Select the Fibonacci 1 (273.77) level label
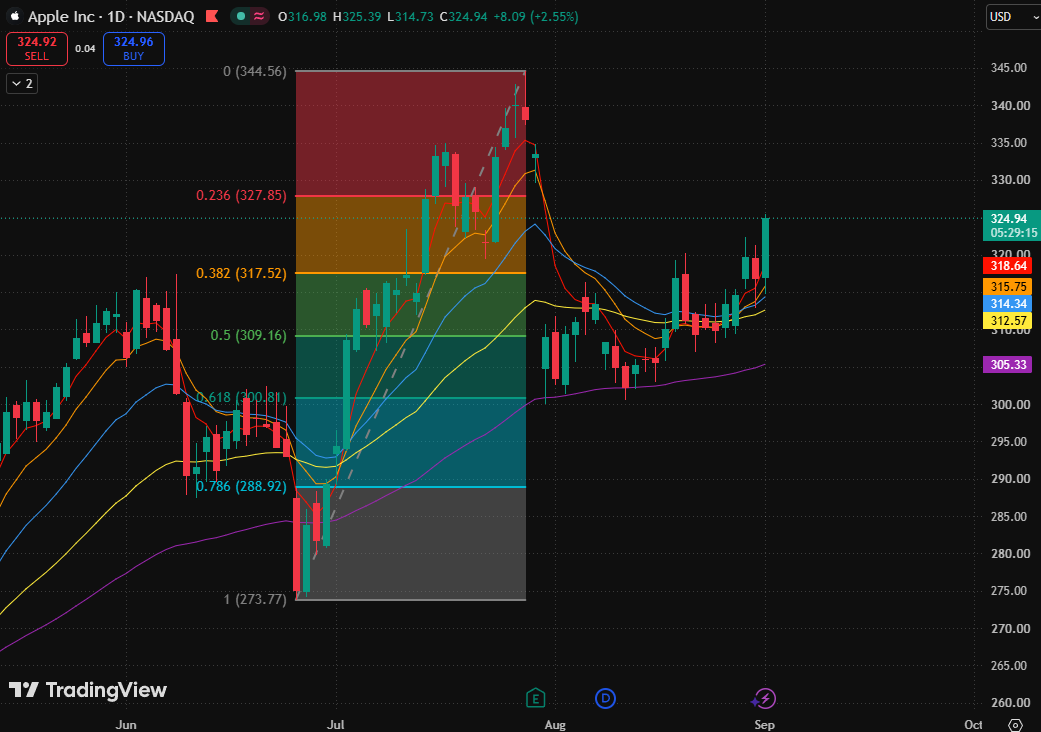The width and height of the screenshot is (1041, 732). (255, 599)
